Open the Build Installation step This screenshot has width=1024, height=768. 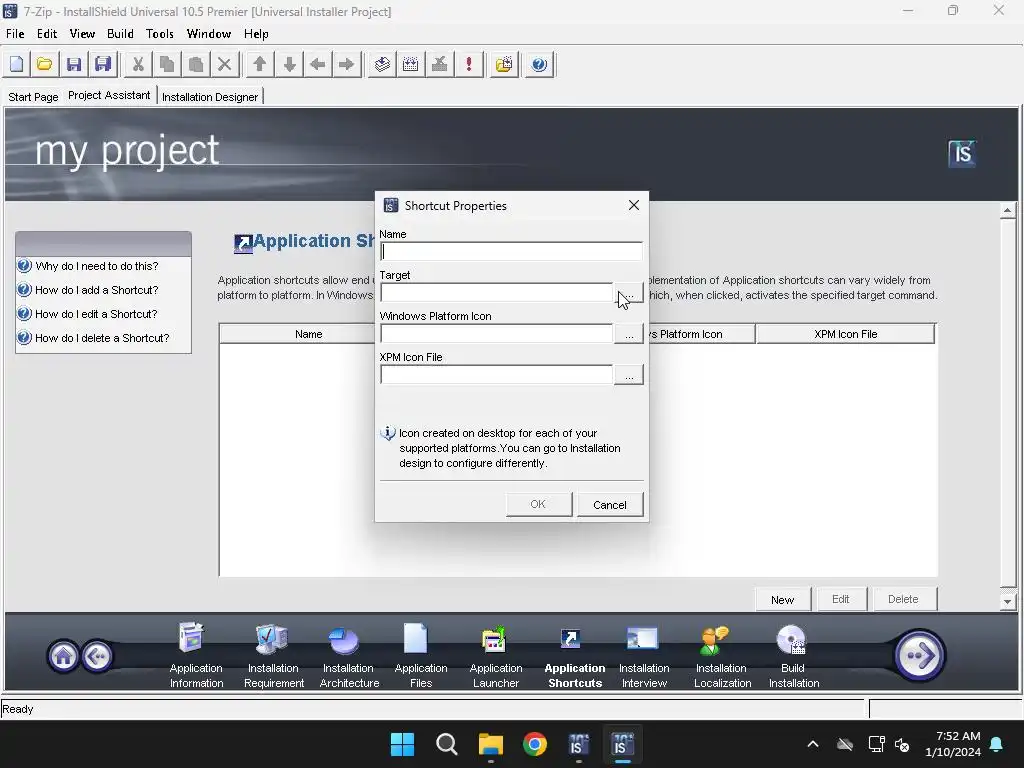point(793,655)
